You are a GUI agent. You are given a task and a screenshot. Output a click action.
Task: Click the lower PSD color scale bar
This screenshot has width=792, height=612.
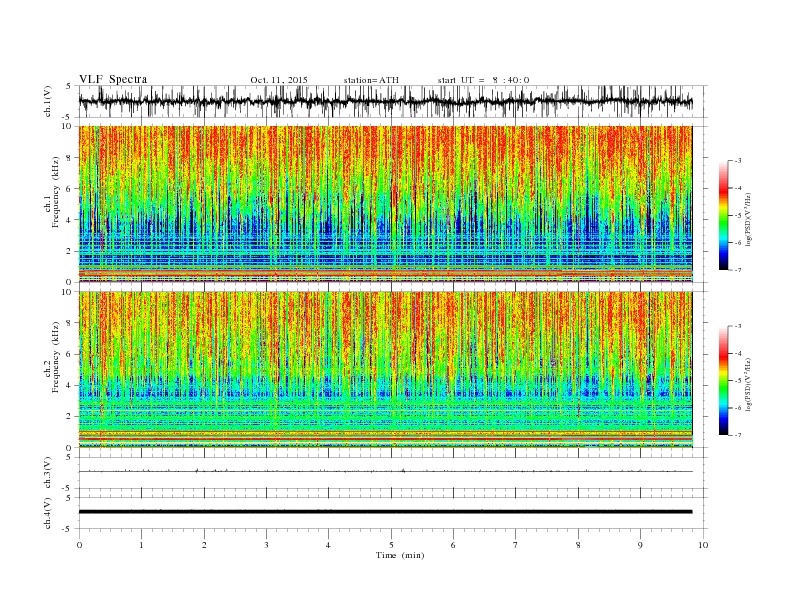coord(723,381)
